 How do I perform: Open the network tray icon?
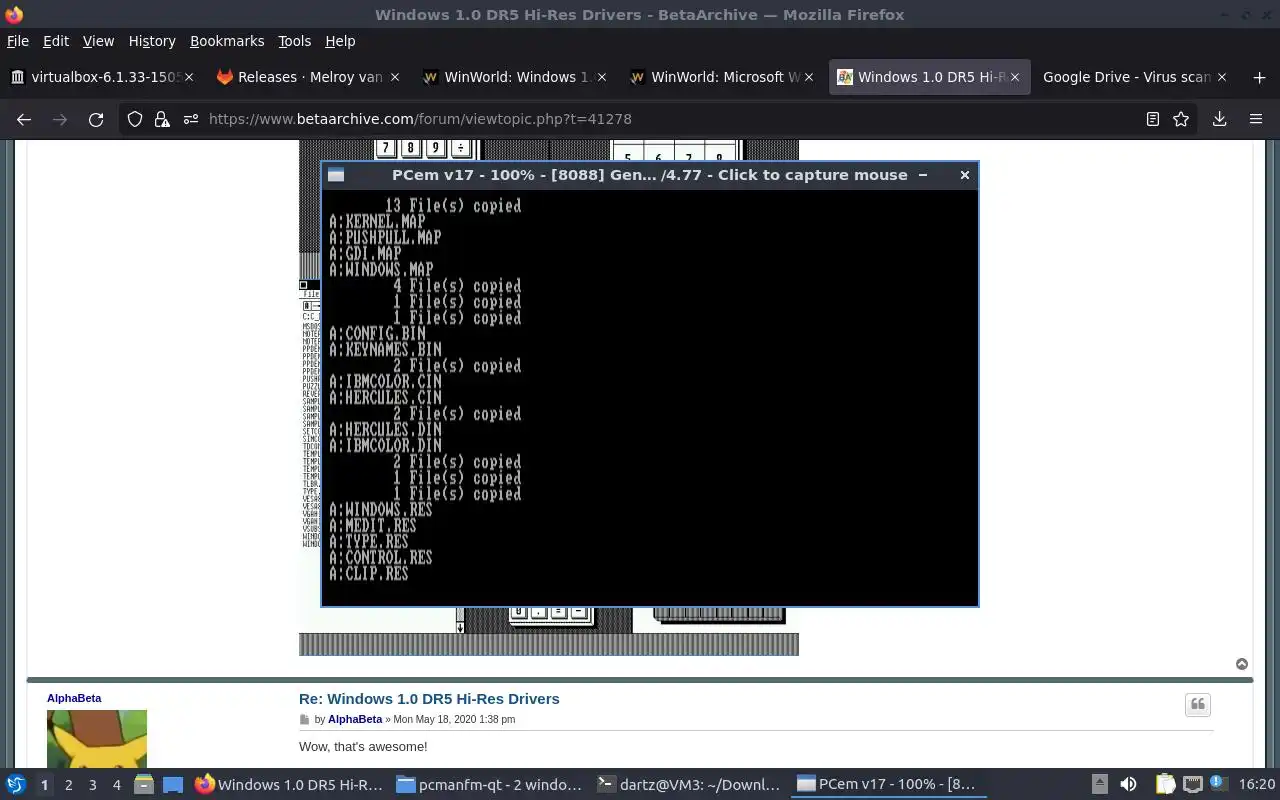(x=1193, y=785)
